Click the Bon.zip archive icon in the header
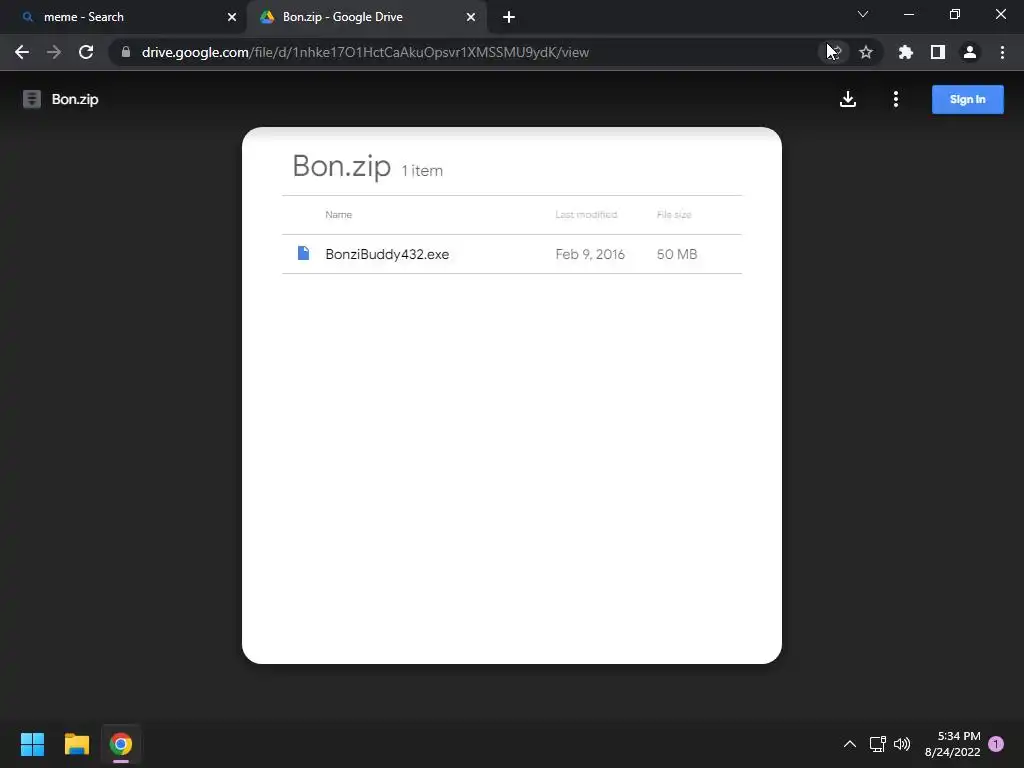Screen dimensions: 1024x768 (x=31, y=99)
